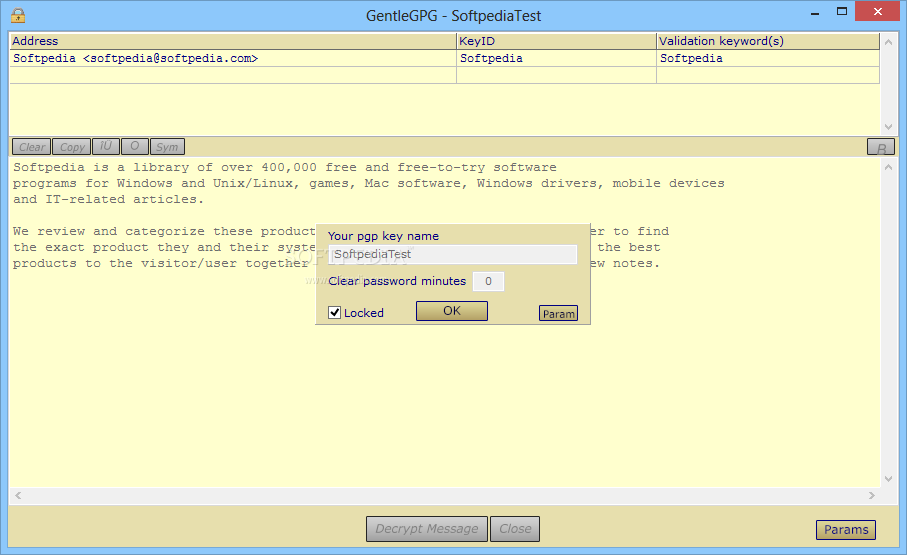This screenshot has height=555, width=907.
Task: Click the Decrypt Message button
Action: click(x=427, y=529)
